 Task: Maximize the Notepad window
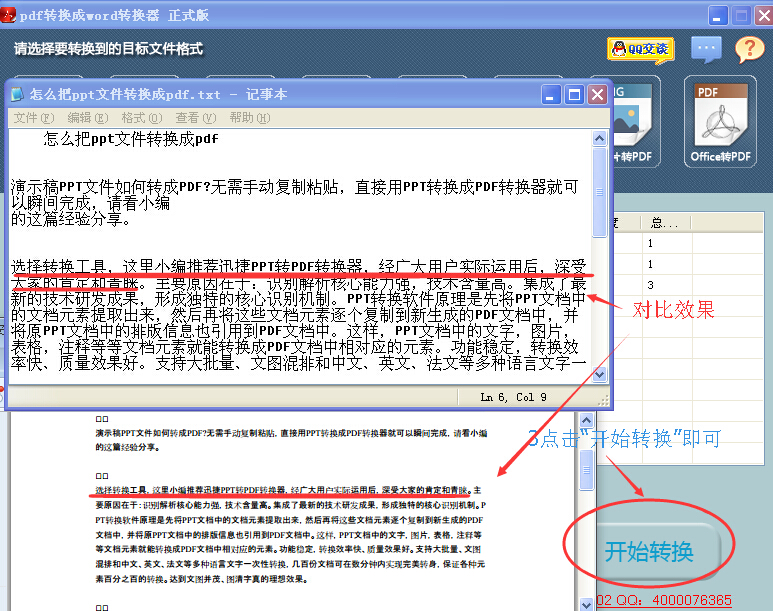coord(574,94)
